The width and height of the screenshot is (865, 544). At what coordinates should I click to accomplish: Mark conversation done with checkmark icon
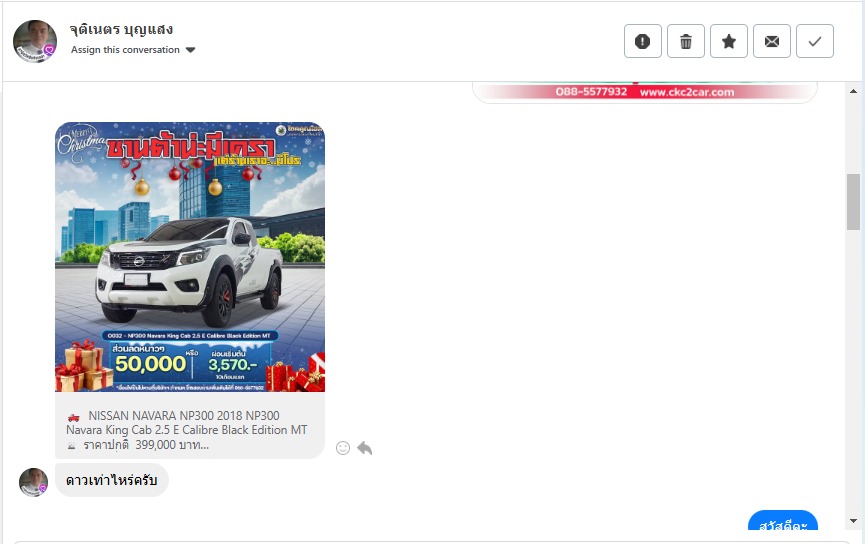click(x=815, y=41)
